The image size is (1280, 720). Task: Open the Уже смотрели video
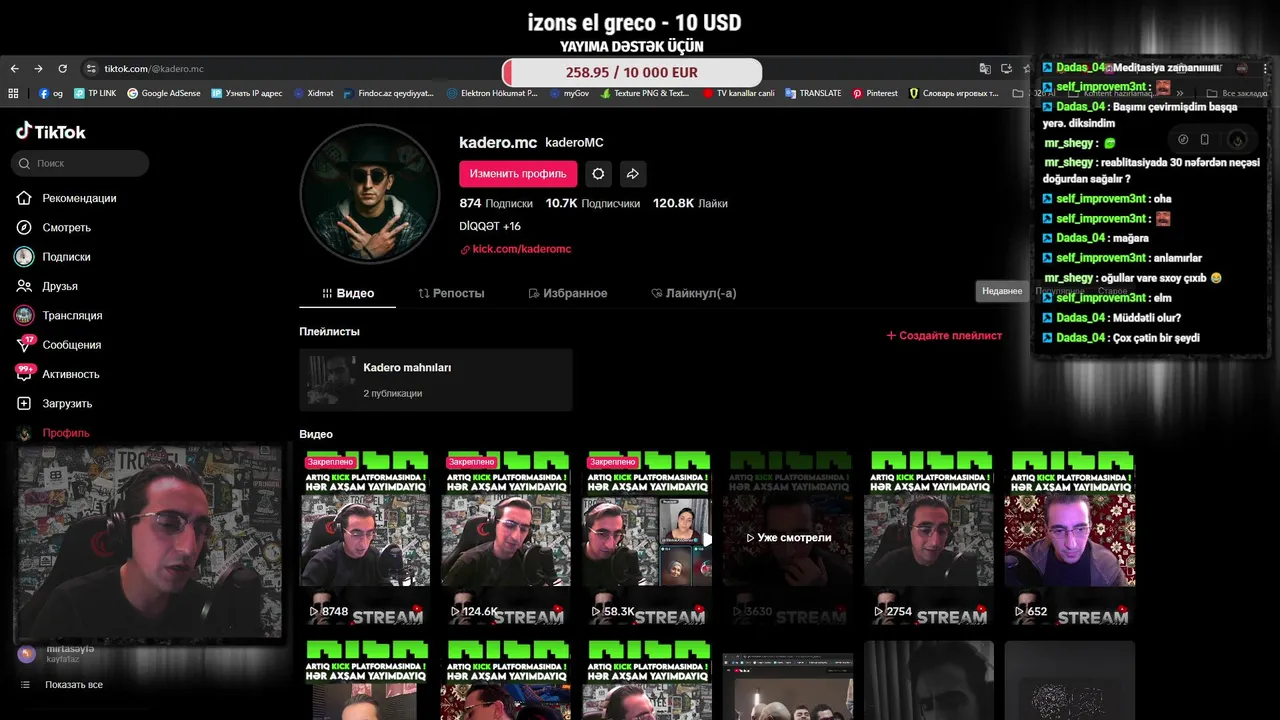click(x=788, y=537)
